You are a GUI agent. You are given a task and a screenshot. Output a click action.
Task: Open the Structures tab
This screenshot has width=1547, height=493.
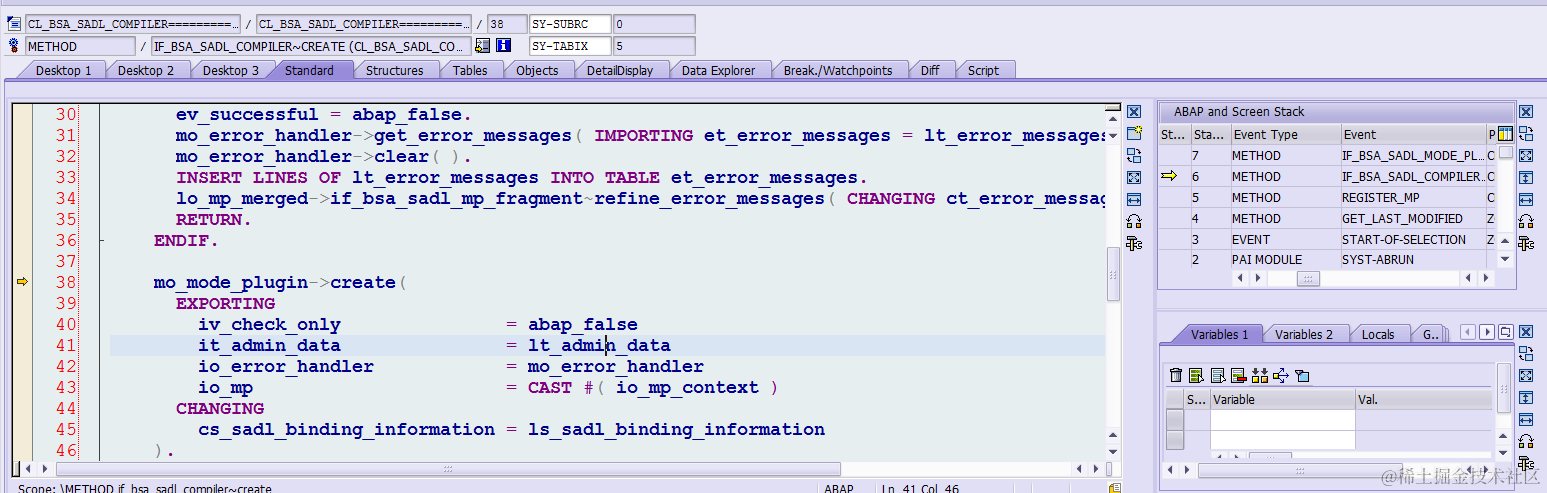pos(394,70)
